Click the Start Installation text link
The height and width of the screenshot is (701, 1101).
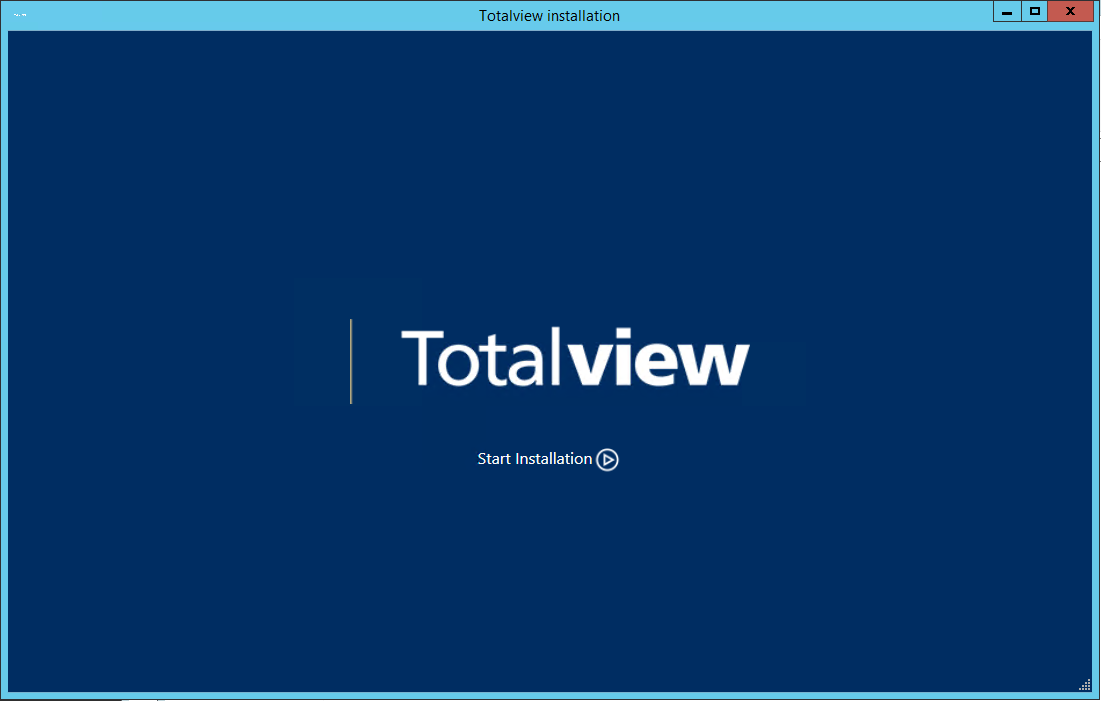tap(534, 459)
